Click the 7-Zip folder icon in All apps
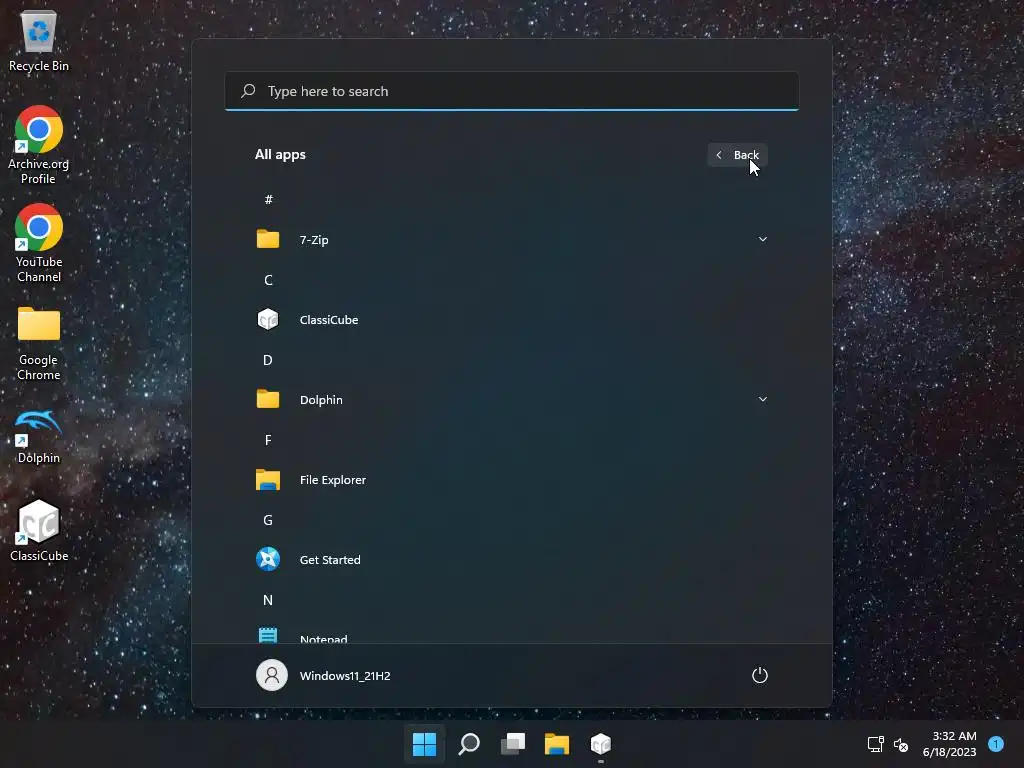The image size is (1024, 768). pos(268,239)
